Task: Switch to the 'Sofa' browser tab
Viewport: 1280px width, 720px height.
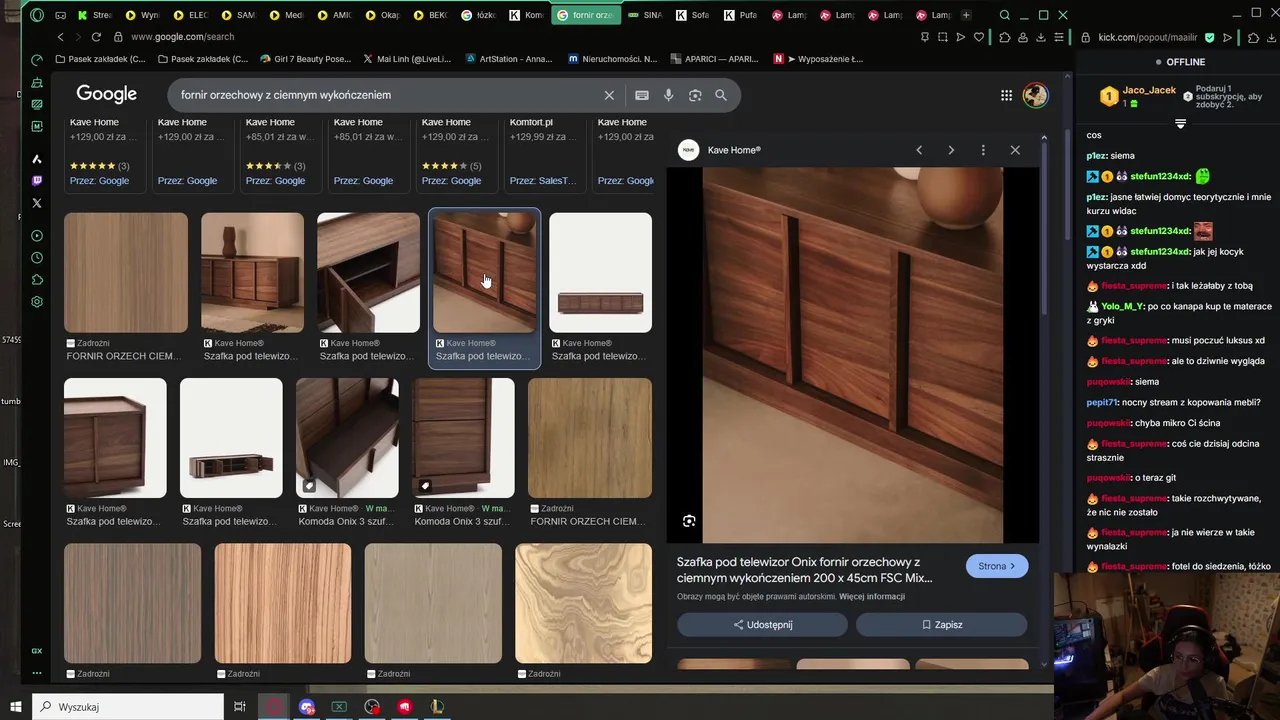Action: [x=694, y=15]
